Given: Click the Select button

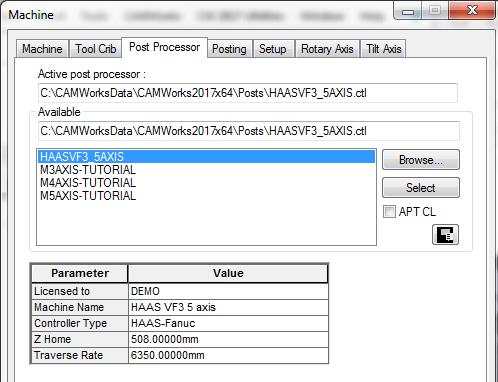Looking at the screenshot, I should [x=421, y=188].
